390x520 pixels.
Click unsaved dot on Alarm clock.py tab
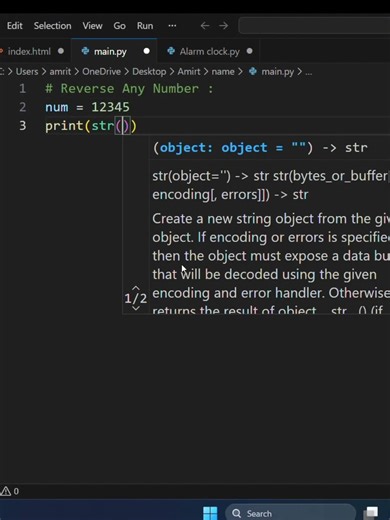250,51
